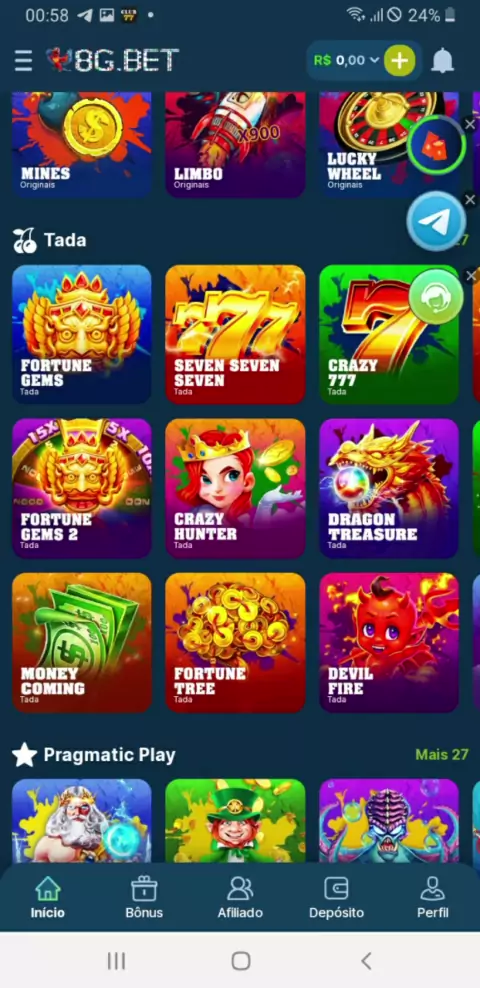Open the Perfil tab
The width and height of the screenshot is (480, 988).
pyautogui.click(x=433, y=896)
